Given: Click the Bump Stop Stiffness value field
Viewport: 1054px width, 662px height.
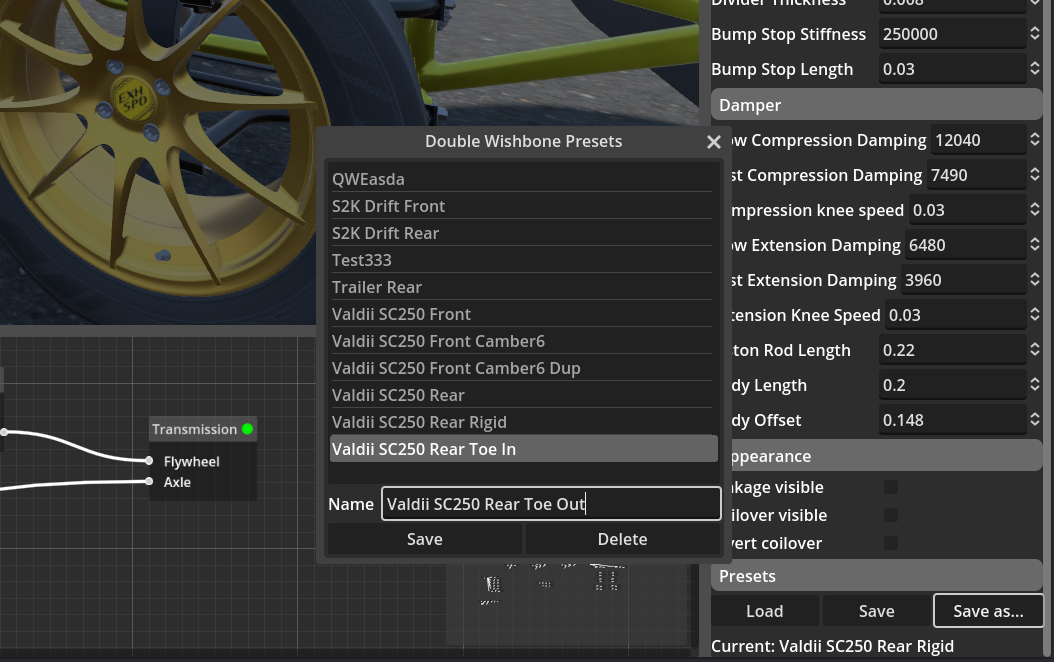Looking at the screenshot, I should tap(952, 34).
